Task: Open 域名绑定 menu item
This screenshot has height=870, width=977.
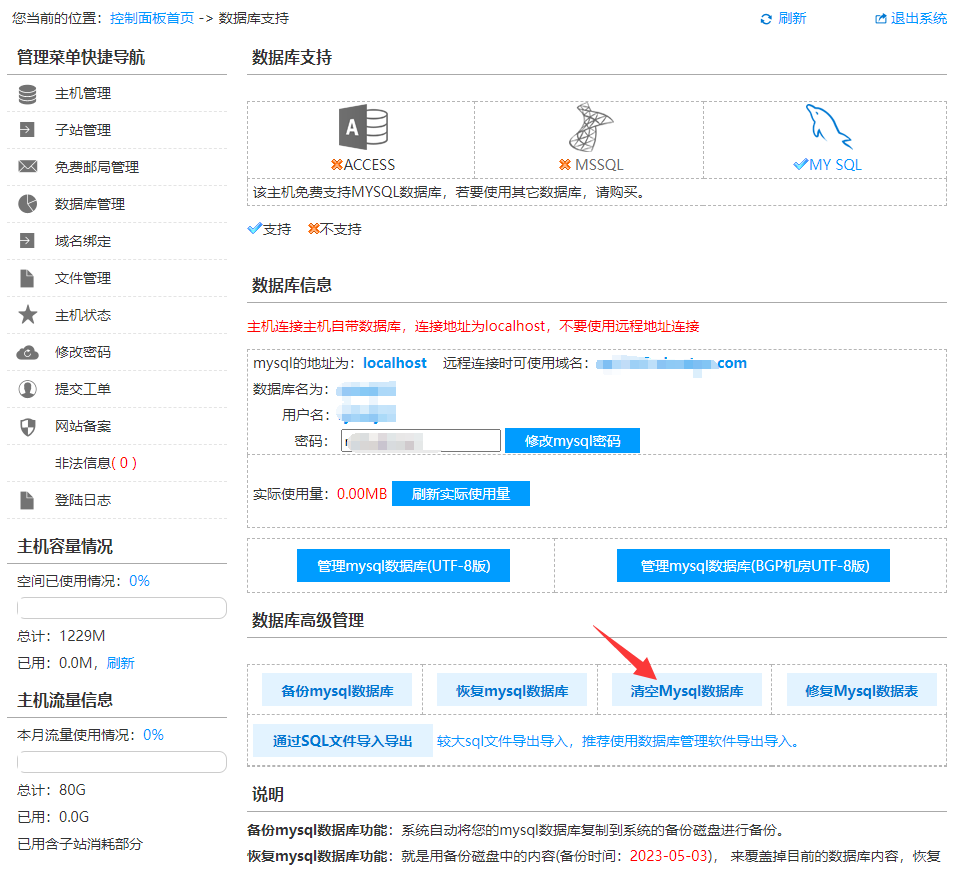Action: pyautogui.click(x=82, y=241)
